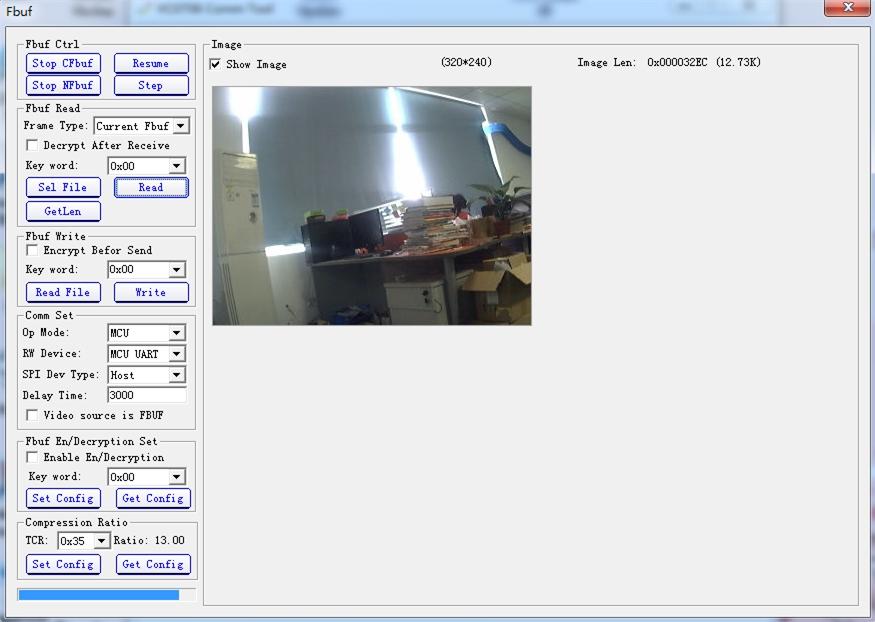
Task: Click Get Config in Compression Ratio
Action: [153, 564]
